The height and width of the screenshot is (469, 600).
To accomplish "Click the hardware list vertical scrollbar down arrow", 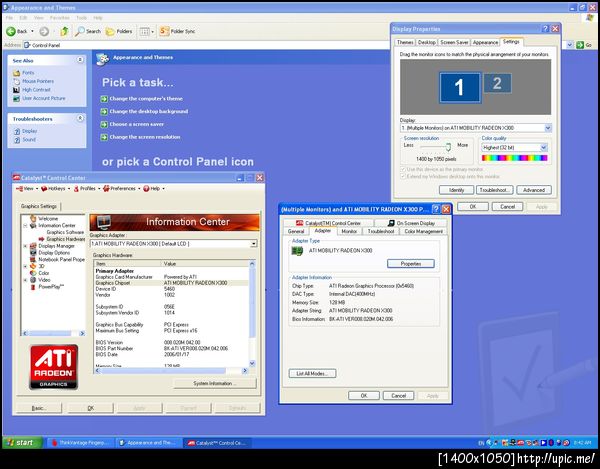I will (x=252, y=363).
